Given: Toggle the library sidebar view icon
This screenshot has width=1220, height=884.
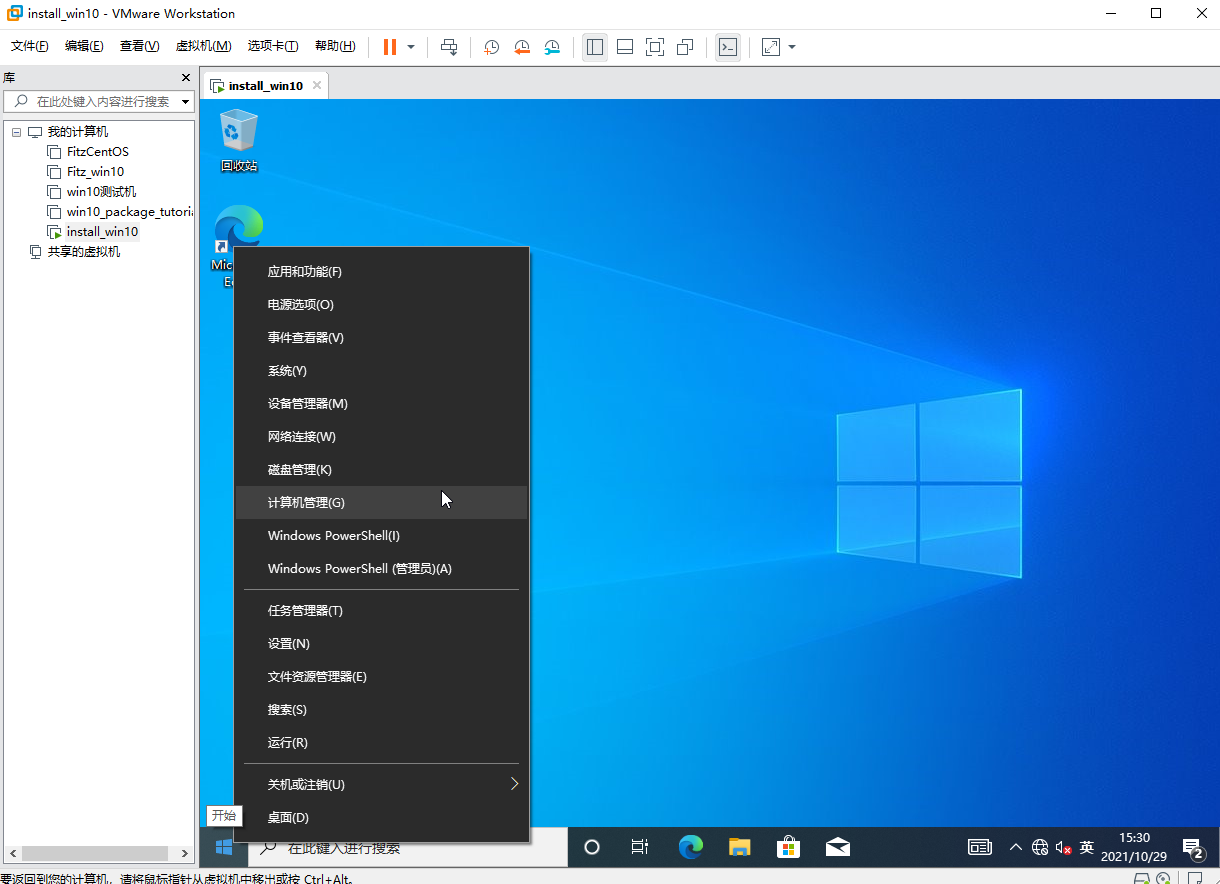Looking at the screenshot, I should point(595,47).
